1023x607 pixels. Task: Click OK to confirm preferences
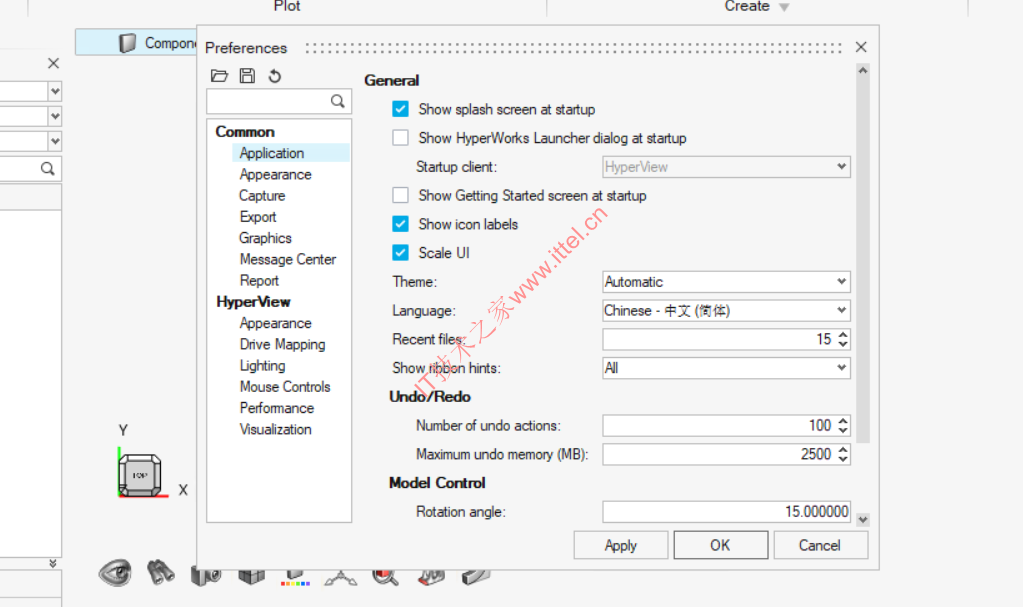pyautogui.click(x=720, y=545)
